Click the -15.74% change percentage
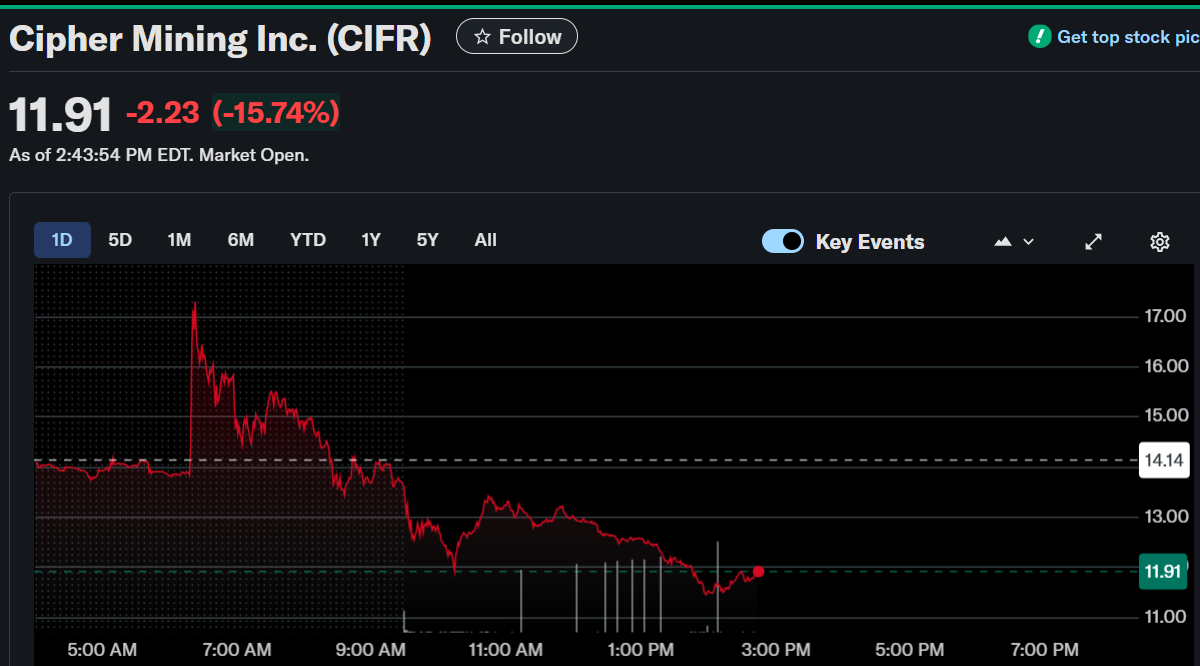 click(x=275, y=113)
